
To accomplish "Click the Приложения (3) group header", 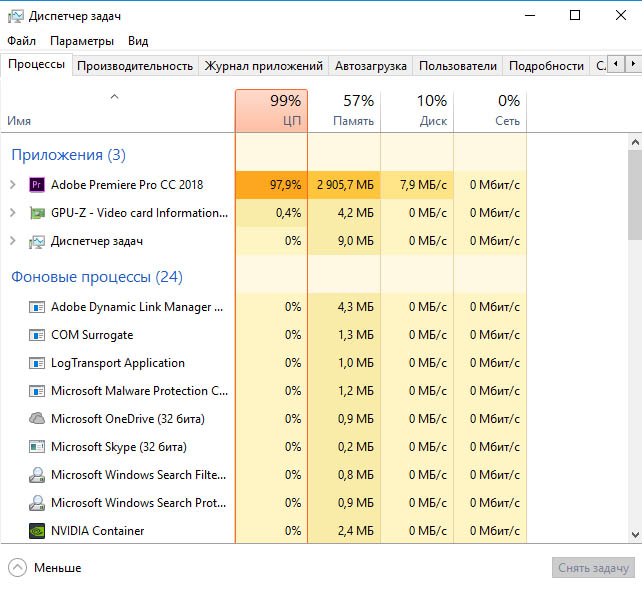I will 68,155.
